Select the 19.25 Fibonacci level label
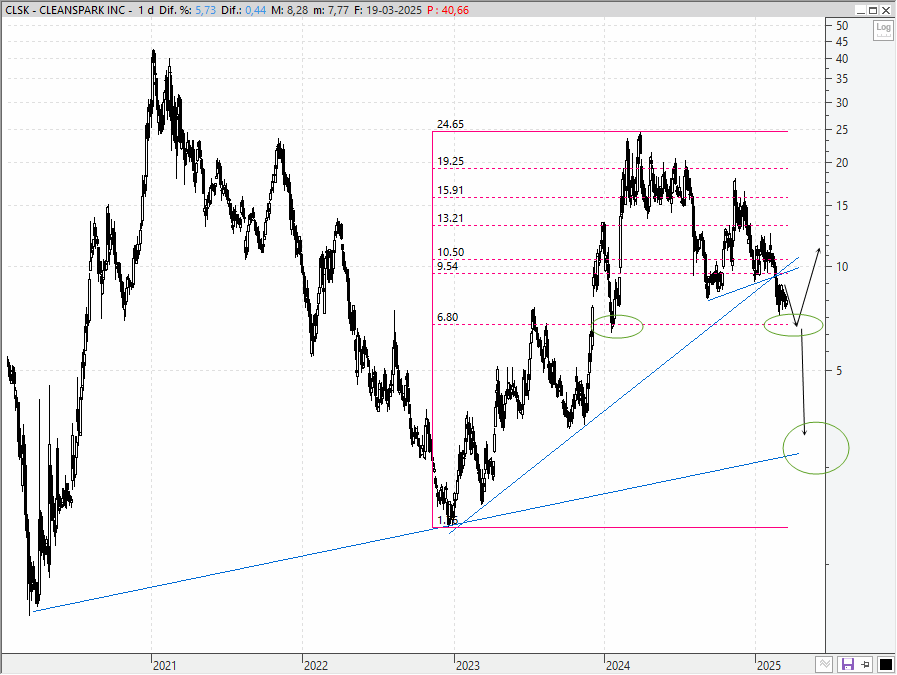The width and height of the screenshot is (897, 675). [450, 161]
